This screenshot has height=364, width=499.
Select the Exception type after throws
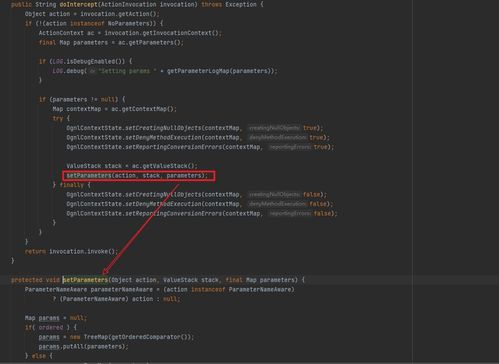[x=241, y=5]
